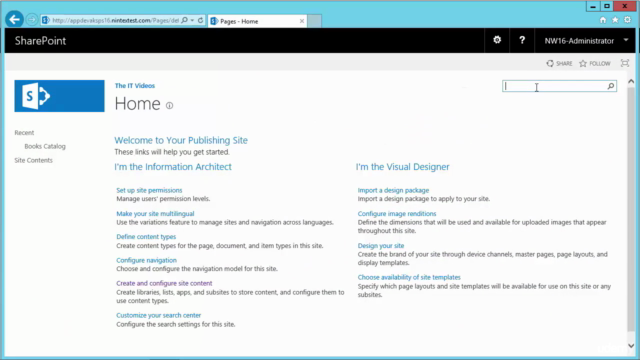Click the focus on content icon

tap(625, 63)
